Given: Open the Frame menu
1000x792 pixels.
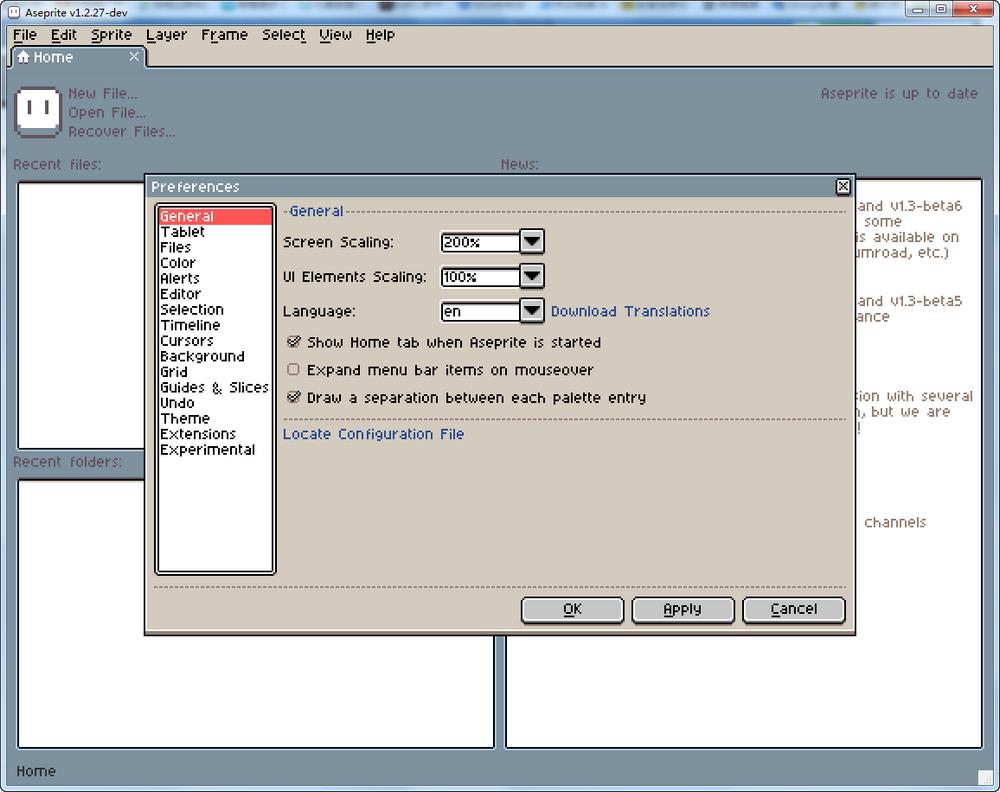Looking at the screenshot, I should pos(224,35).
